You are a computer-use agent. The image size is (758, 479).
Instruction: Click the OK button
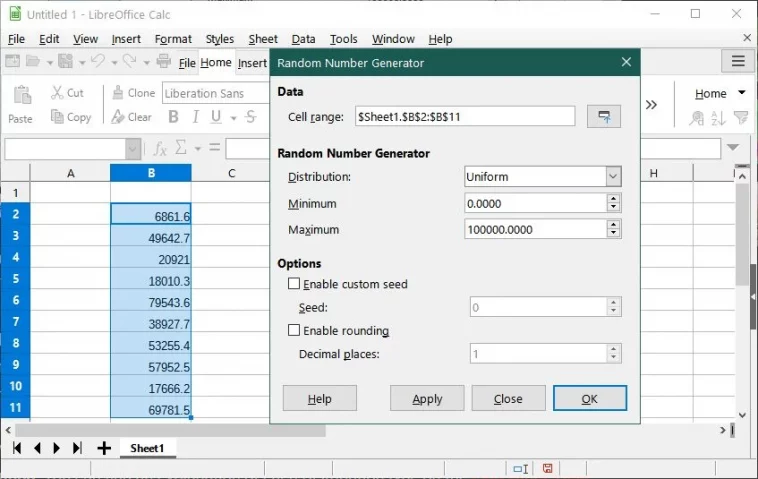pyautogui.click(x=590, y=398)
